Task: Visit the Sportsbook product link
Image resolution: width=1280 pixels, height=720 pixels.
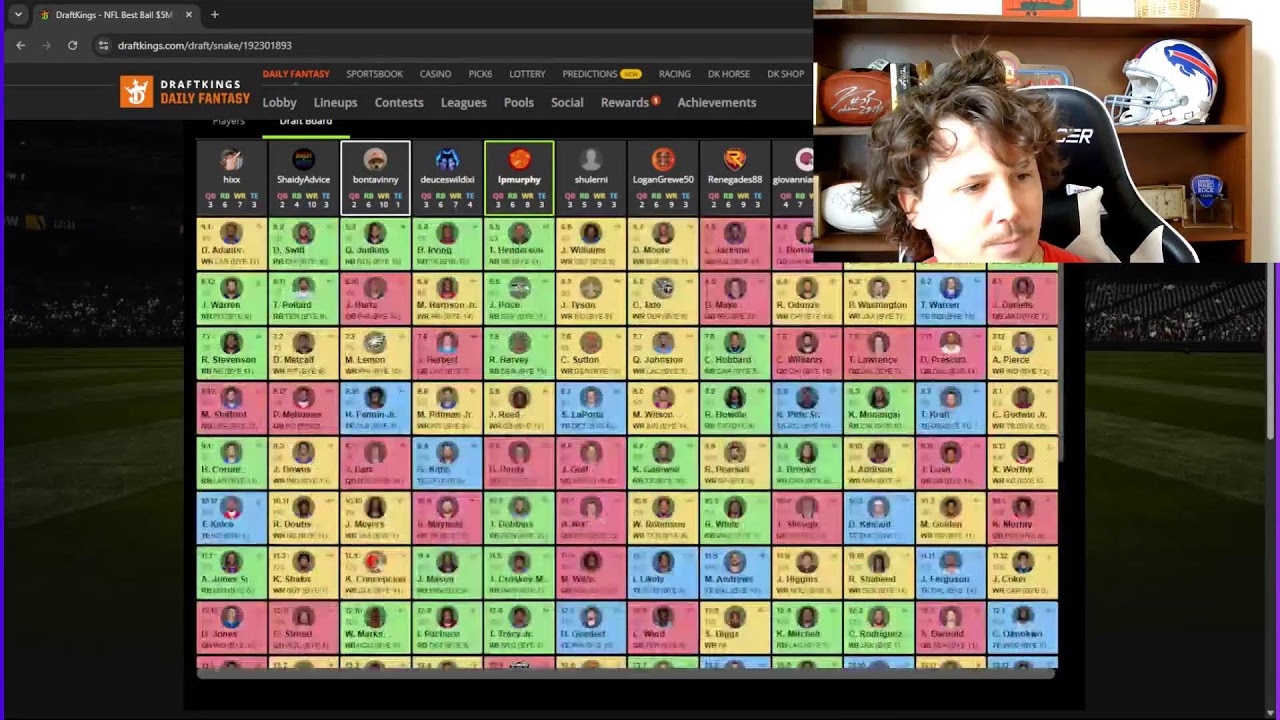Action: [x=375, y=74]
